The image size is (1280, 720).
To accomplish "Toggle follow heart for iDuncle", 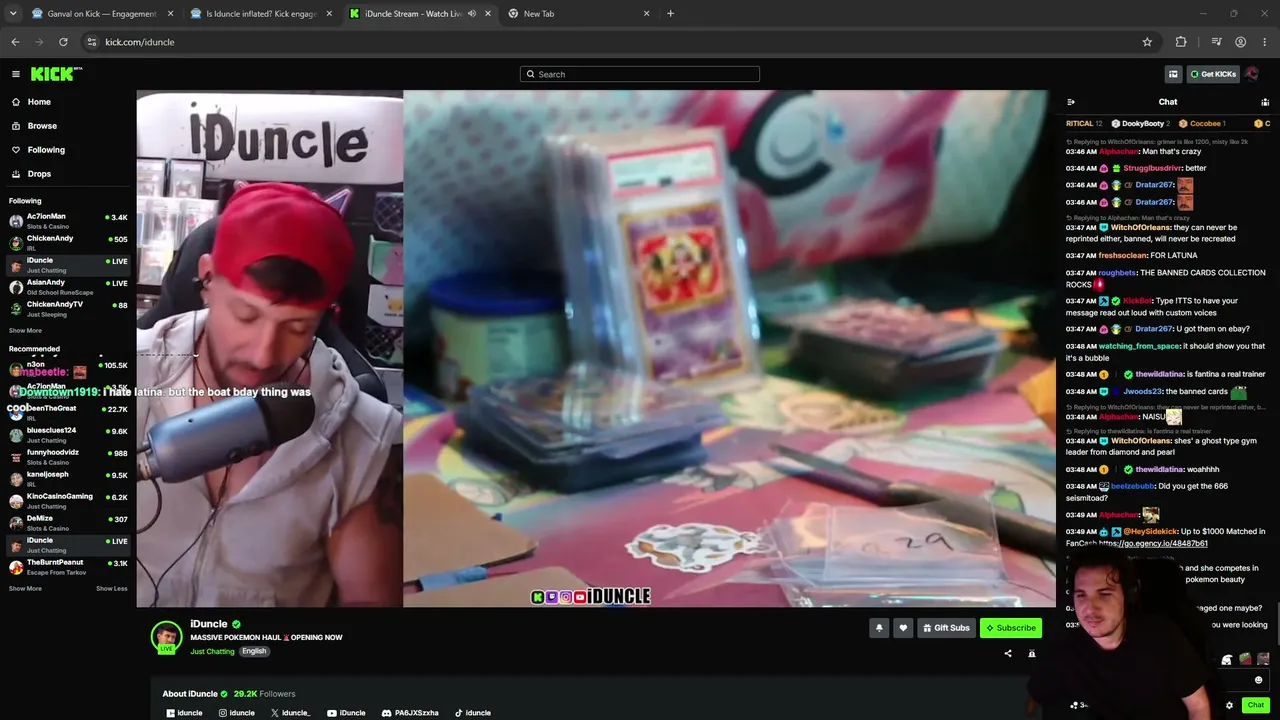I will 903,628.
